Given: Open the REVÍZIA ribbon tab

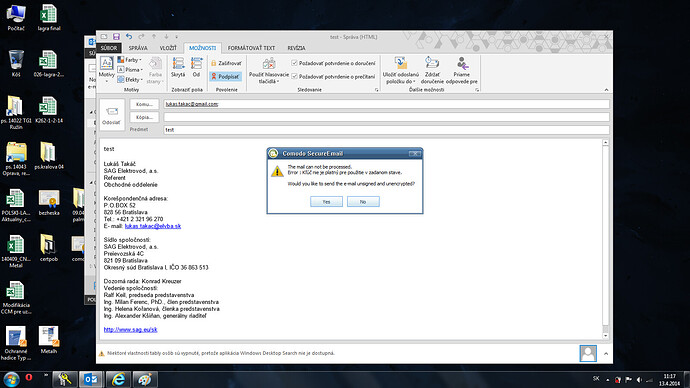Looking at the screenshot, I should click(296, 48).
